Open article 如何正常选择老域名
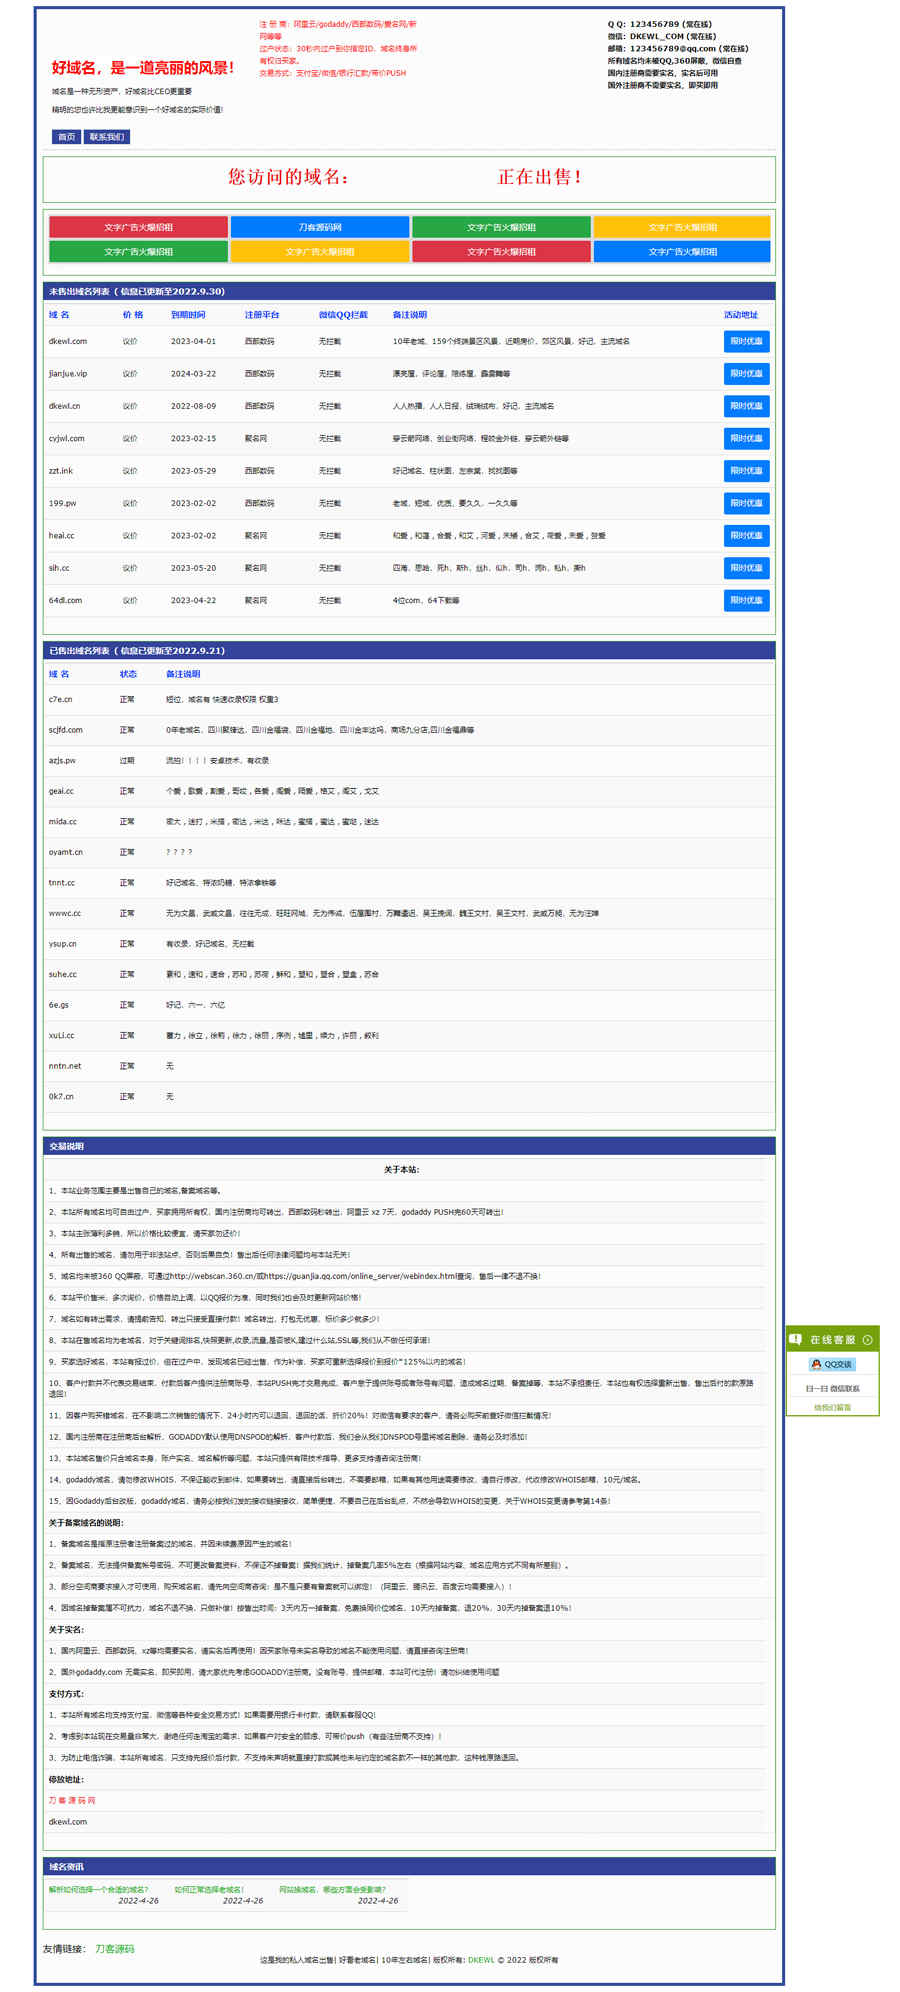Viewport: 900px width, 1992px height. pos(209,1890)
